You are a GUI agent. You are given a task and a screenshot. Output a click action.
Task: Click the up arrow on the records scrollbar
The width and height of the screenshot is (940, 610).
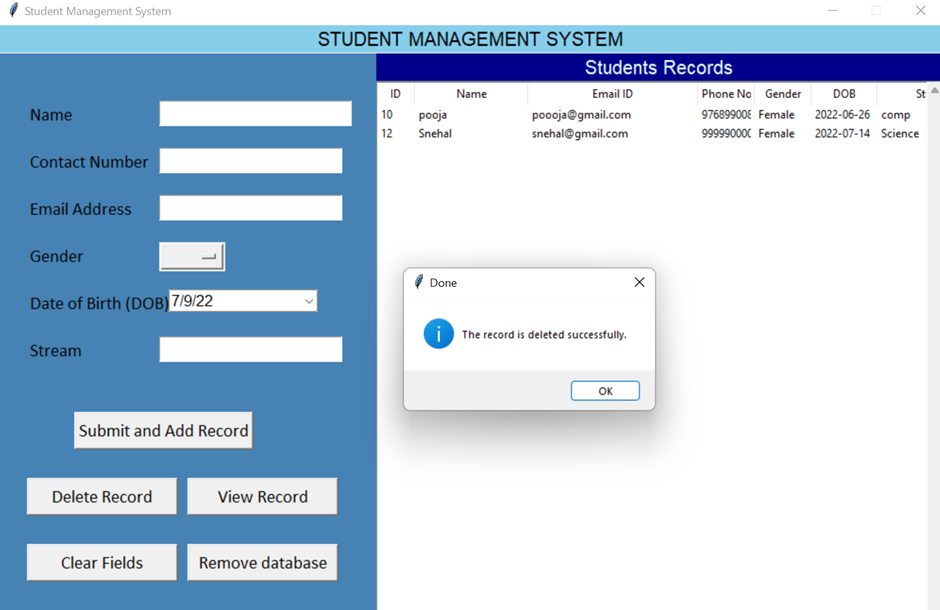point(932,89)
